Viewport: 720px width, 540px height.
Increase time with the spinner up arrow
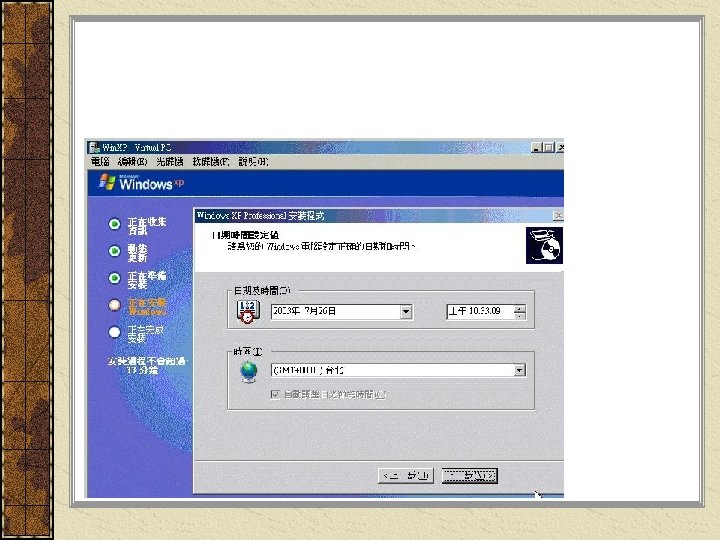pyautogui.click(x=520, y=308)
